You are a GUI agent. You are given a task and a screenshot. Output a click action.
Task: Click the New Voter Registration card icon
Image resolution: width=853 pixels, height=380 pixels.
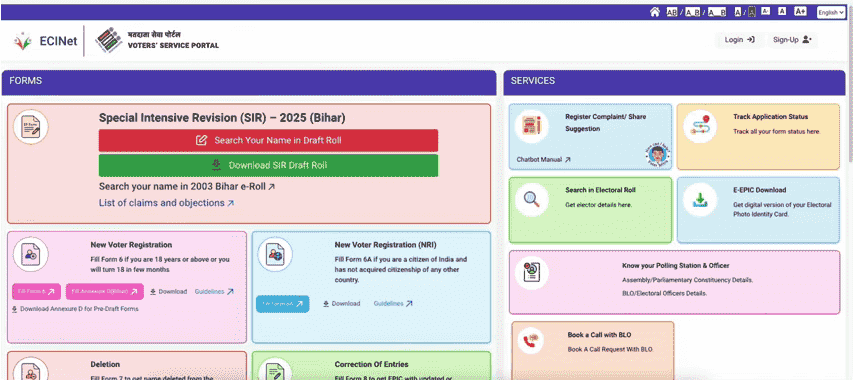pos(30,254)
